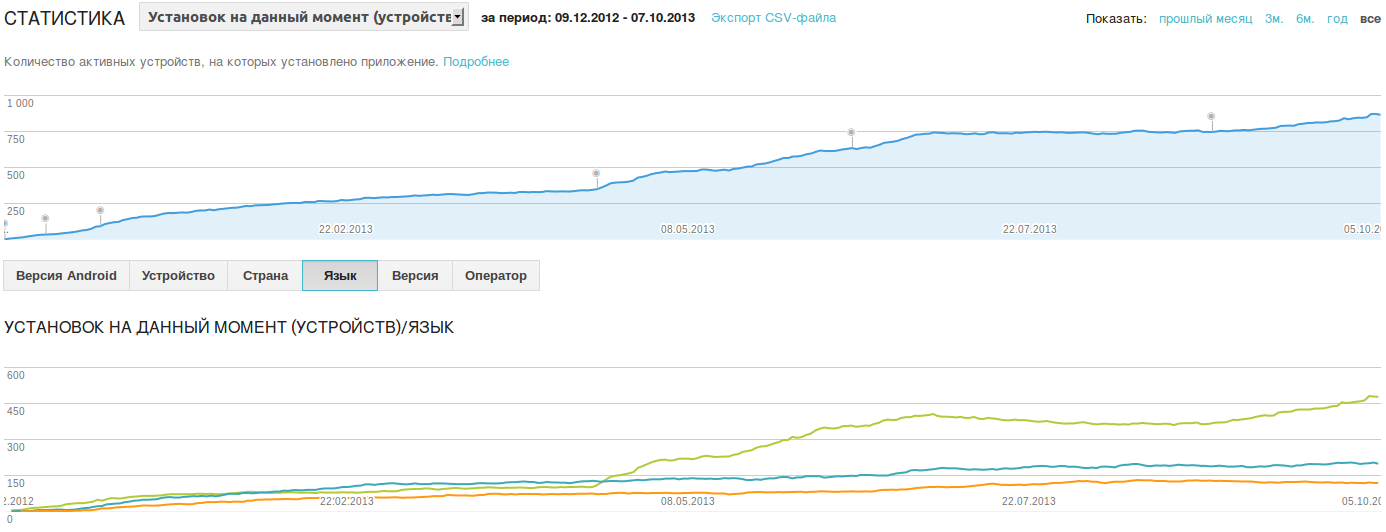Show statistics for прошлый месяц
The height and width of the screenshot is (532, 1386).
coord(1205,19)
